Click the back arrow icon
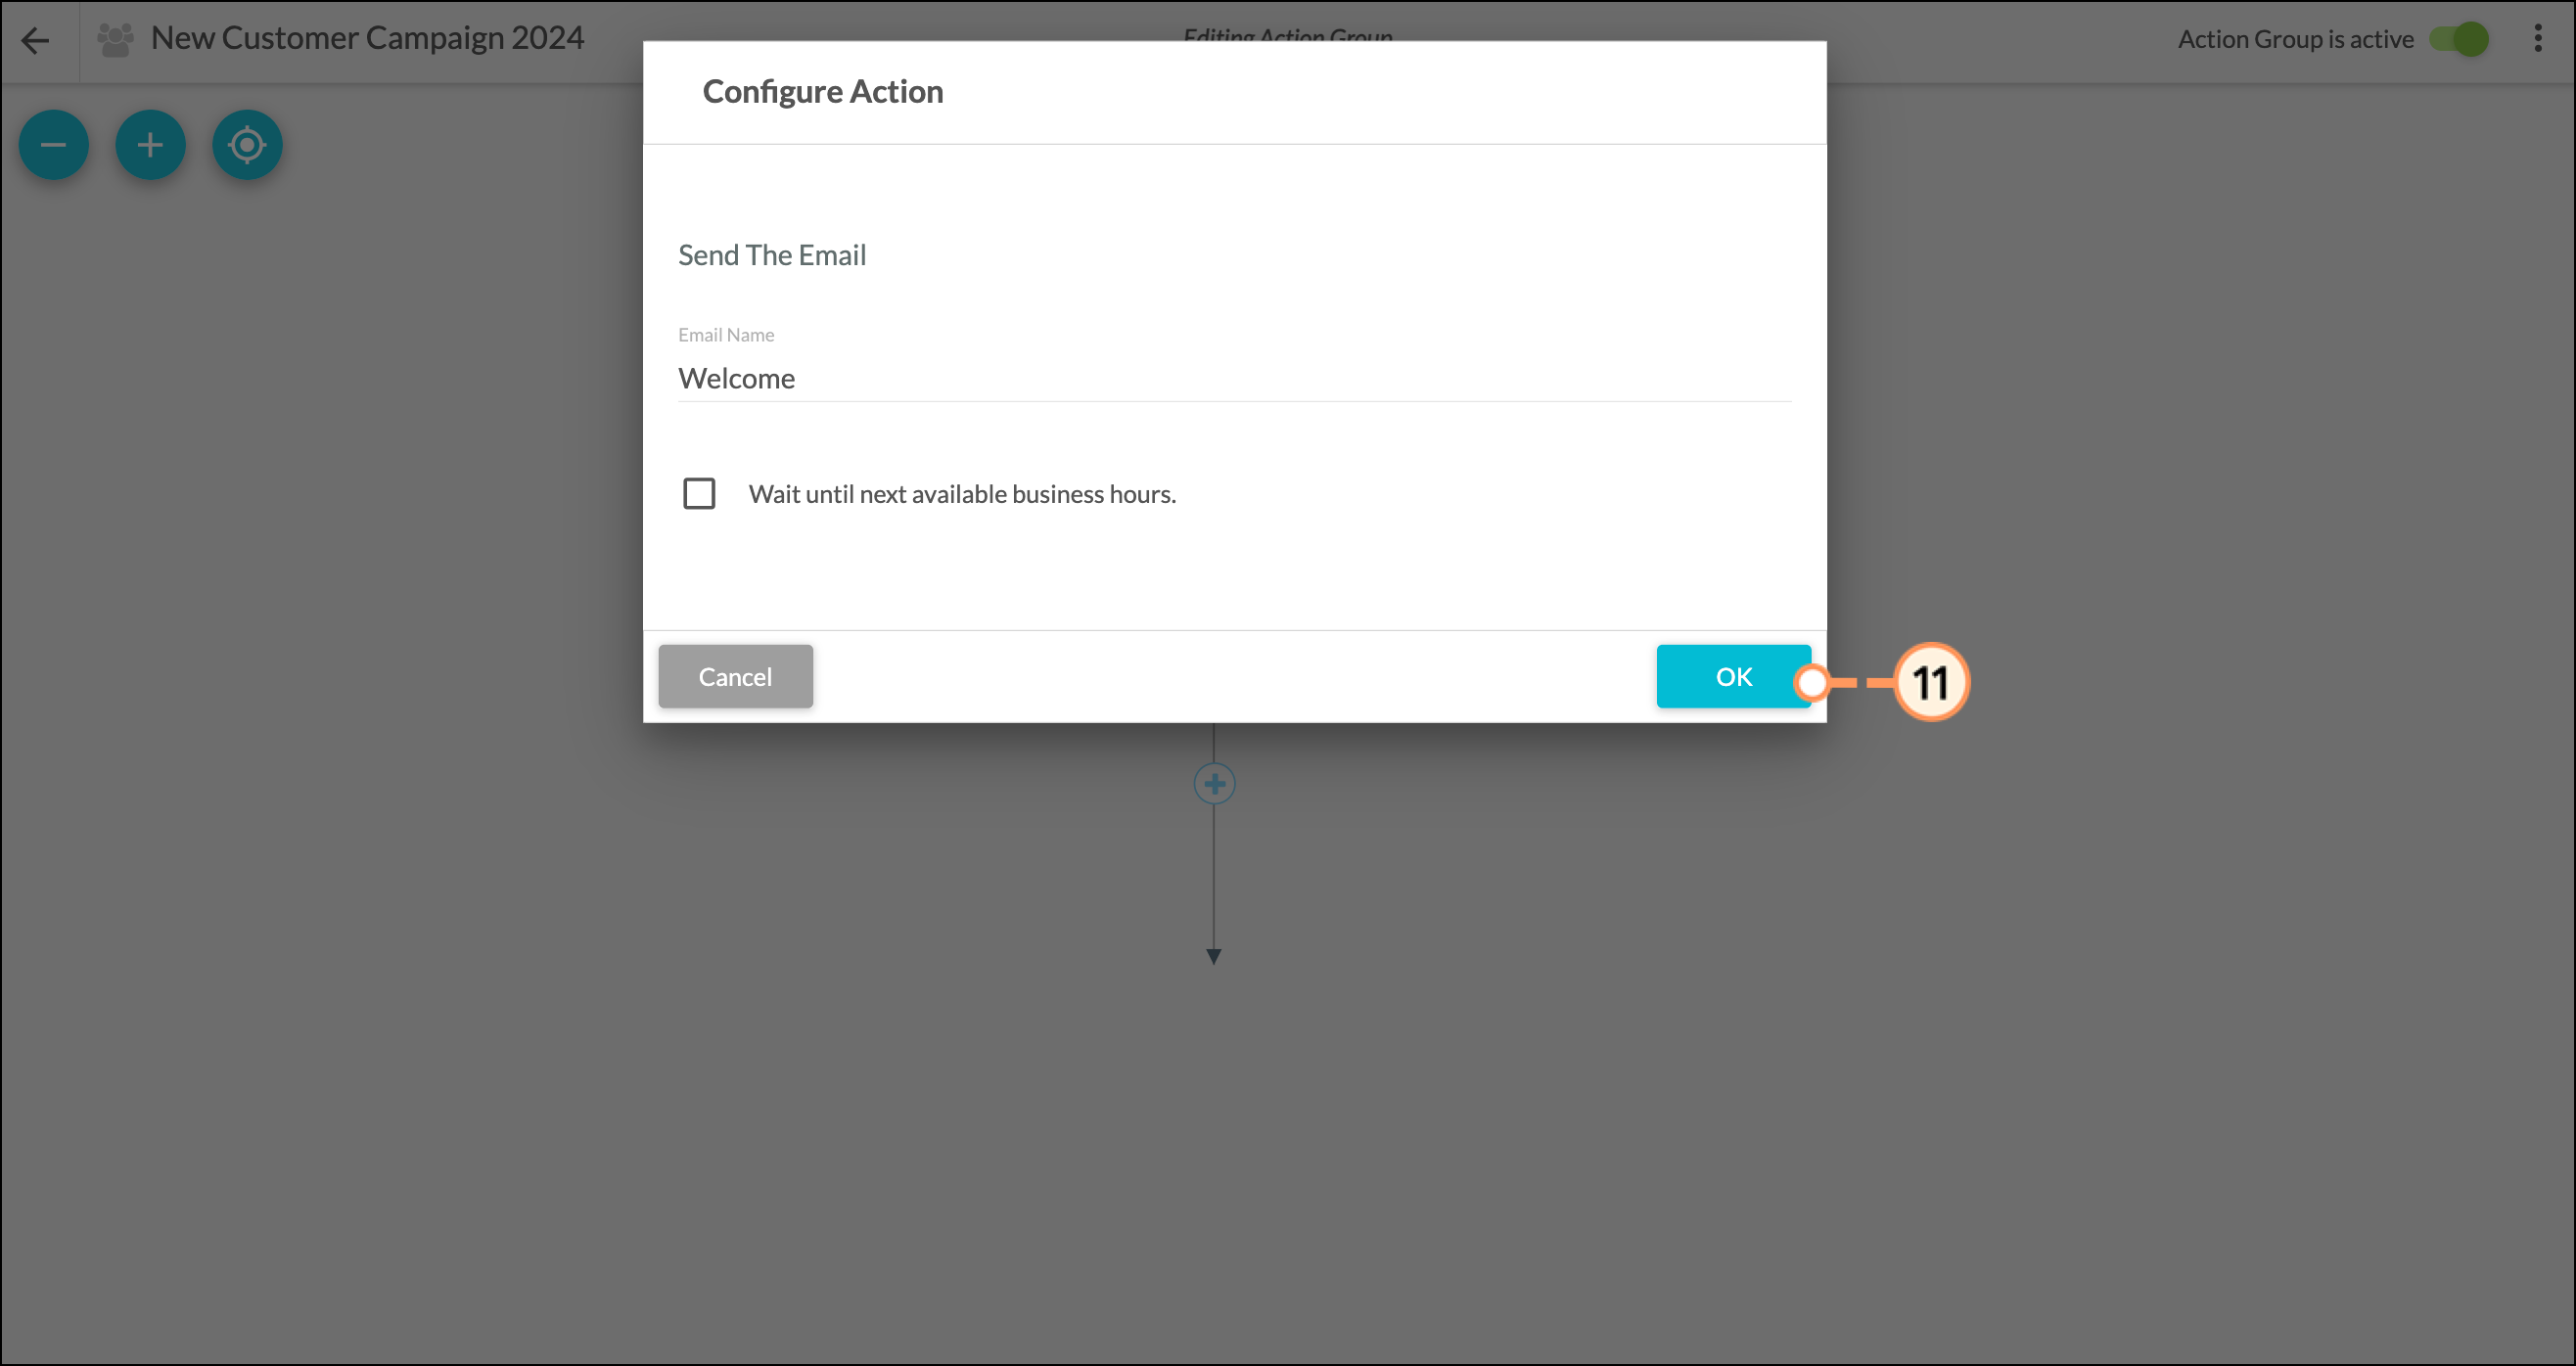Viewport: 2576px width, 1366px height. [35, 40]
